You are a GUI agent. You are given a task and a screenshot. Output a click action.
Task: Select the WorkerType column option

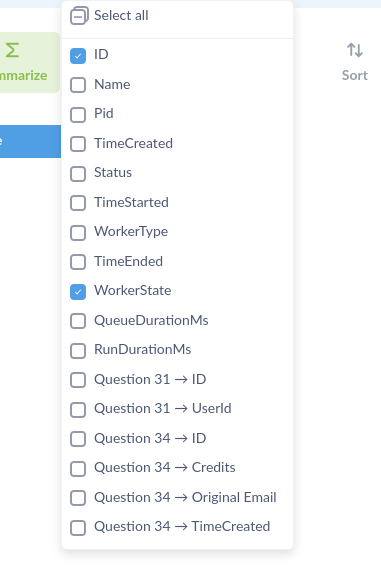pyautogui.click(x=78, y=233)
